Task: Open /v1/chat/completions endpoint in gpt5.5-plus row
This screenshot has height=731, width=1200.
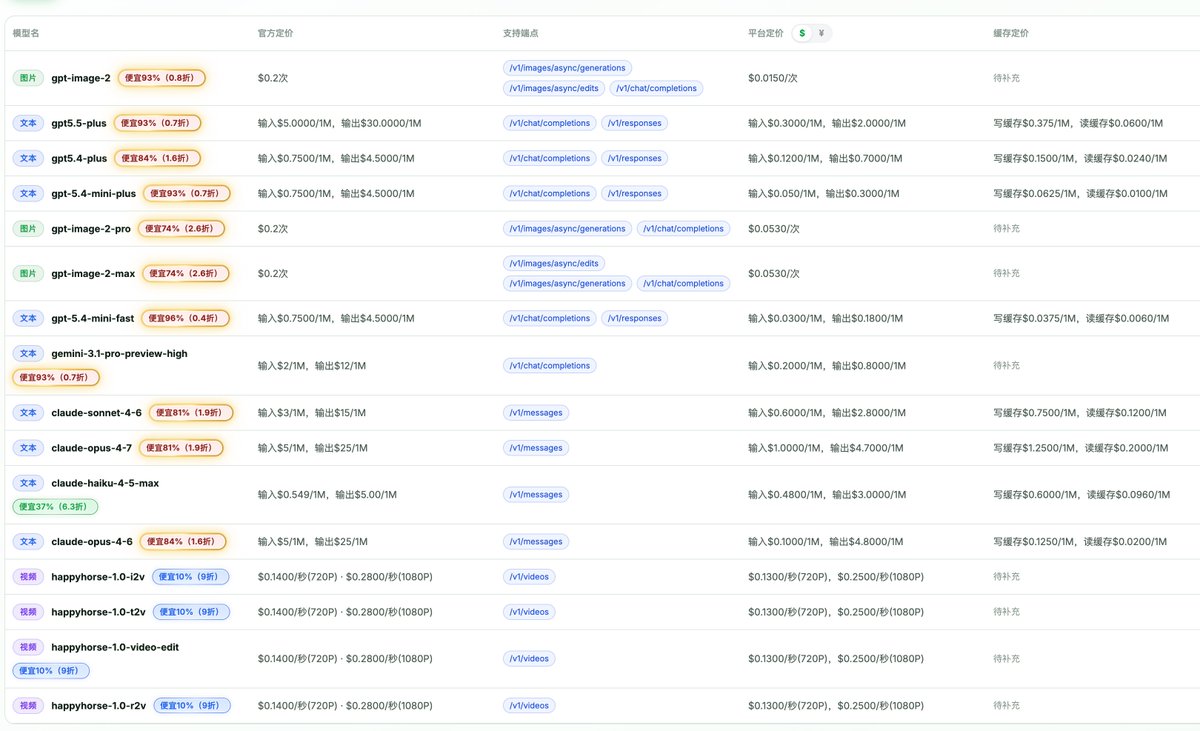Action: pos(550,123)
